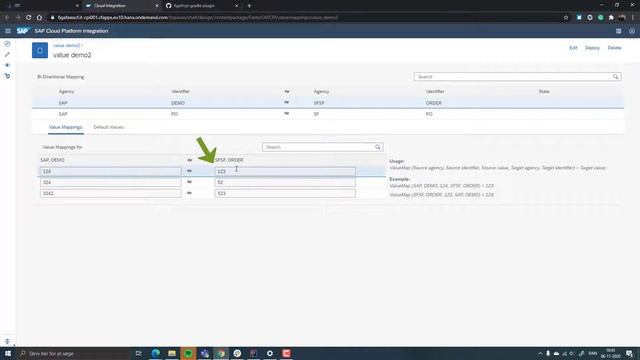This screenshot has width=640, height=360.
Task: Close the Cloud Integration browser tab
Action: click(157, 6)
